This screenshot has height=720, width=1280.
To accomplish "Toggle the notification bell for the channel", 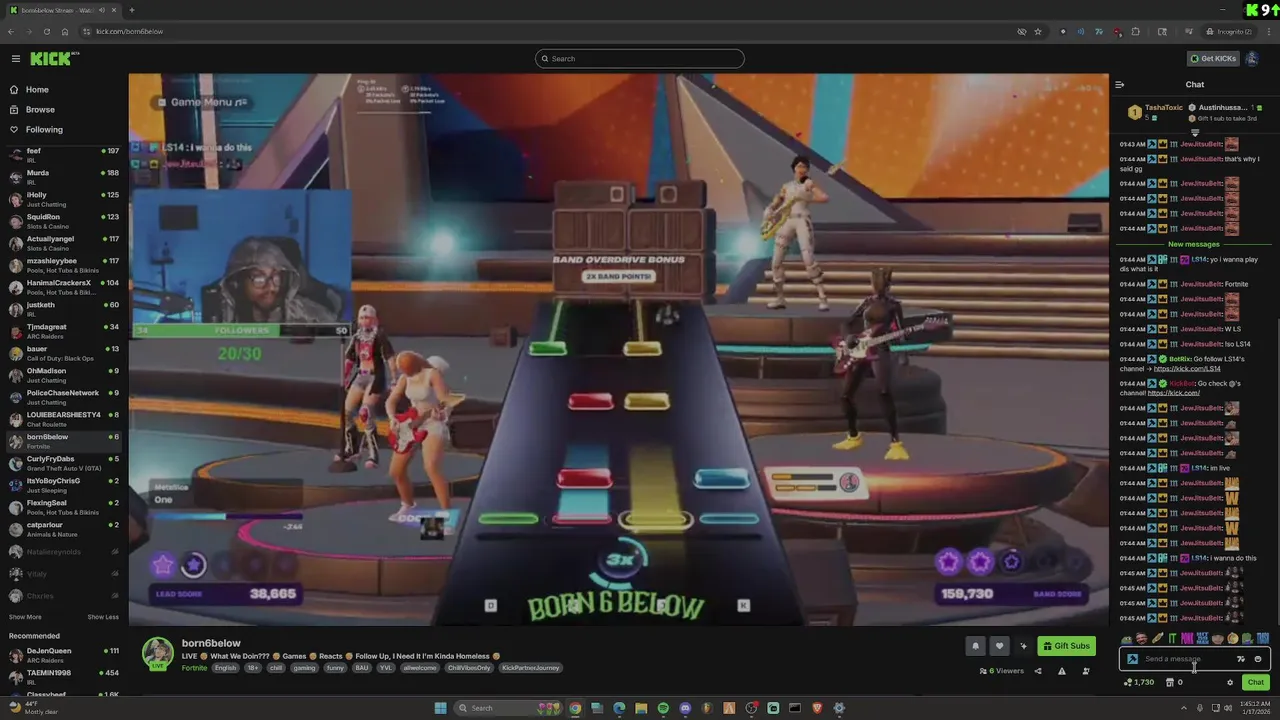I will click(x=976, y=646).
